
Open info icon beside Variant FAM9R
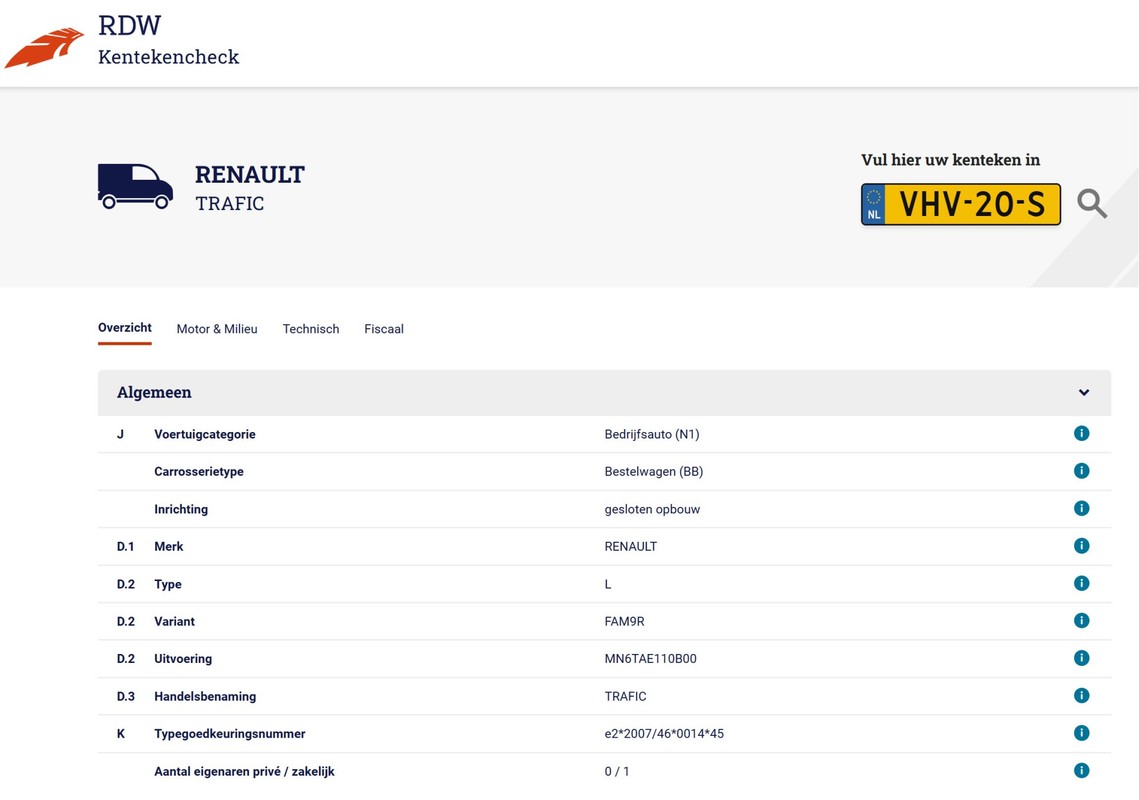(x=1082, y=621)
